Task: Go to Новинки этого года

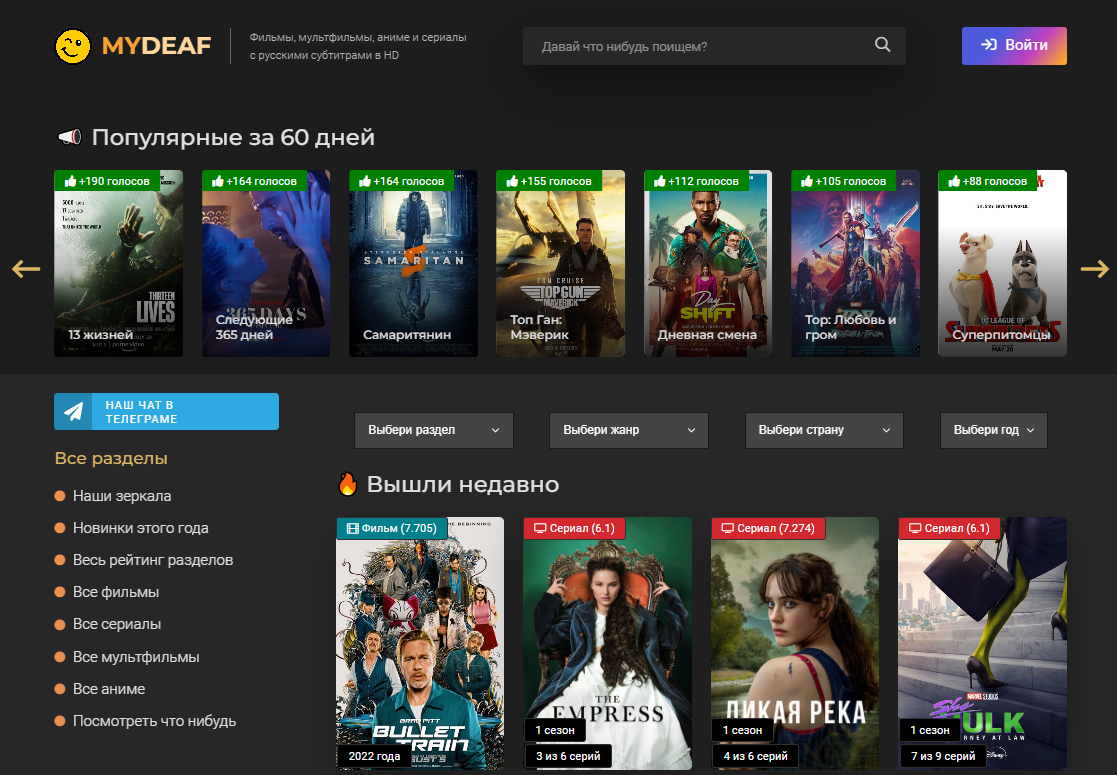Action: (140, 528)
